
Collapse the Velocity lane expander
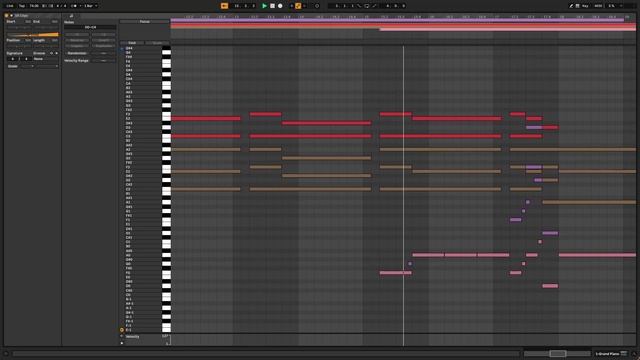(122, 336)
